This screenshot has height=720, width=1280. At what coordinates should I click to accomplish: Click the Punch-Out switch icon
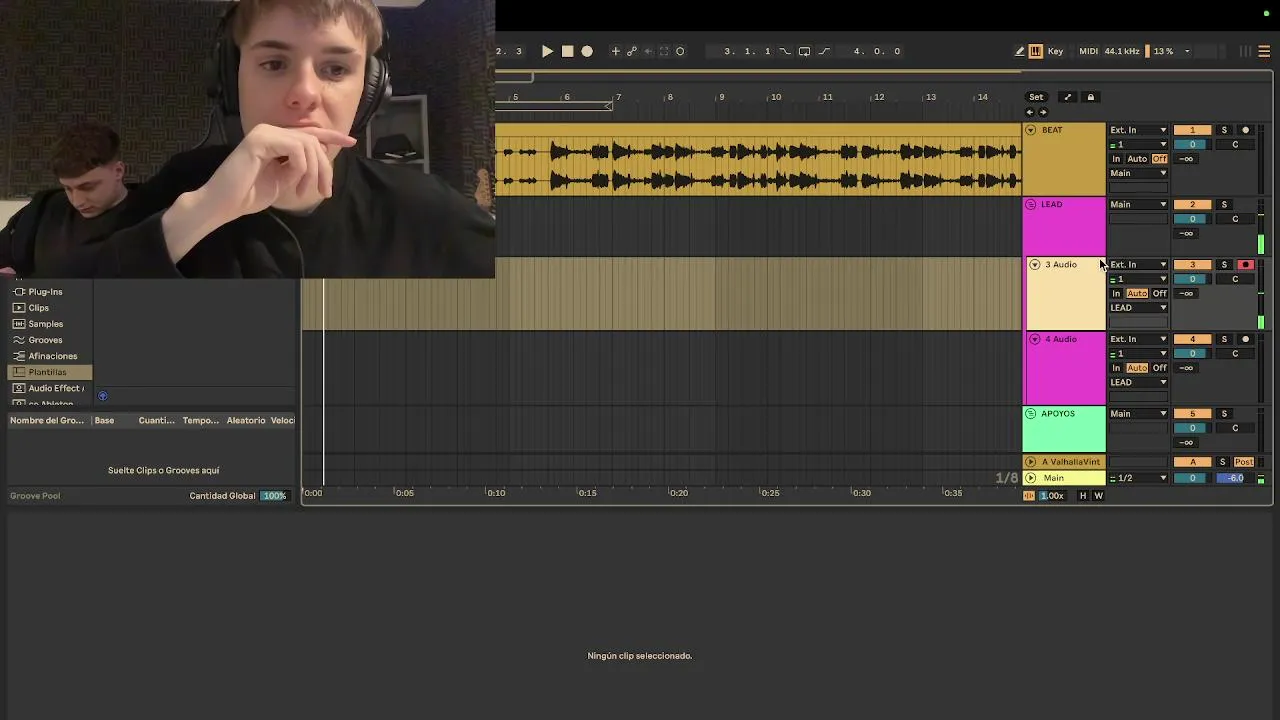(x=824, y=51)
